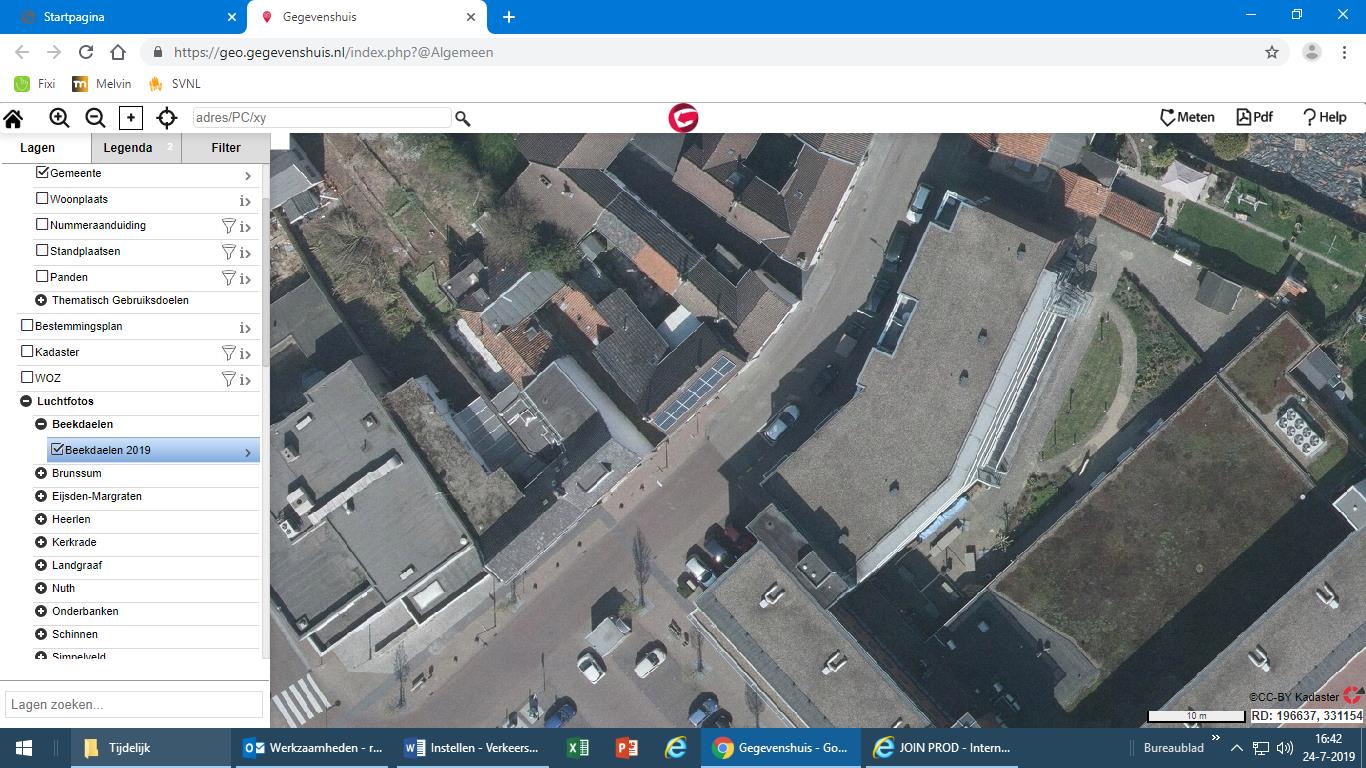Activate the crosshair locate tool
The height and width of the screenshot is (768, 1366).
pos(167,118)
